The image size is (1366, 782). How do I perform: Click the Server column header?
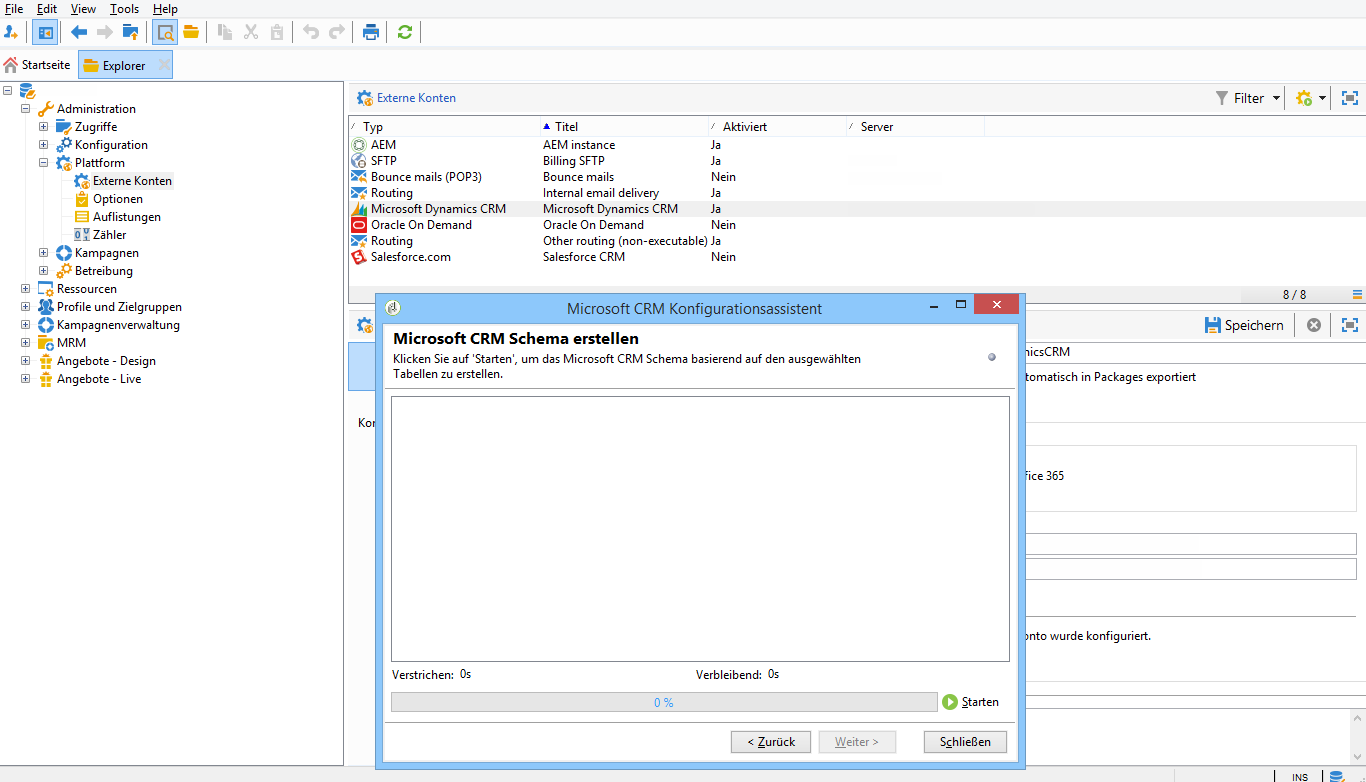click(915, 127)
